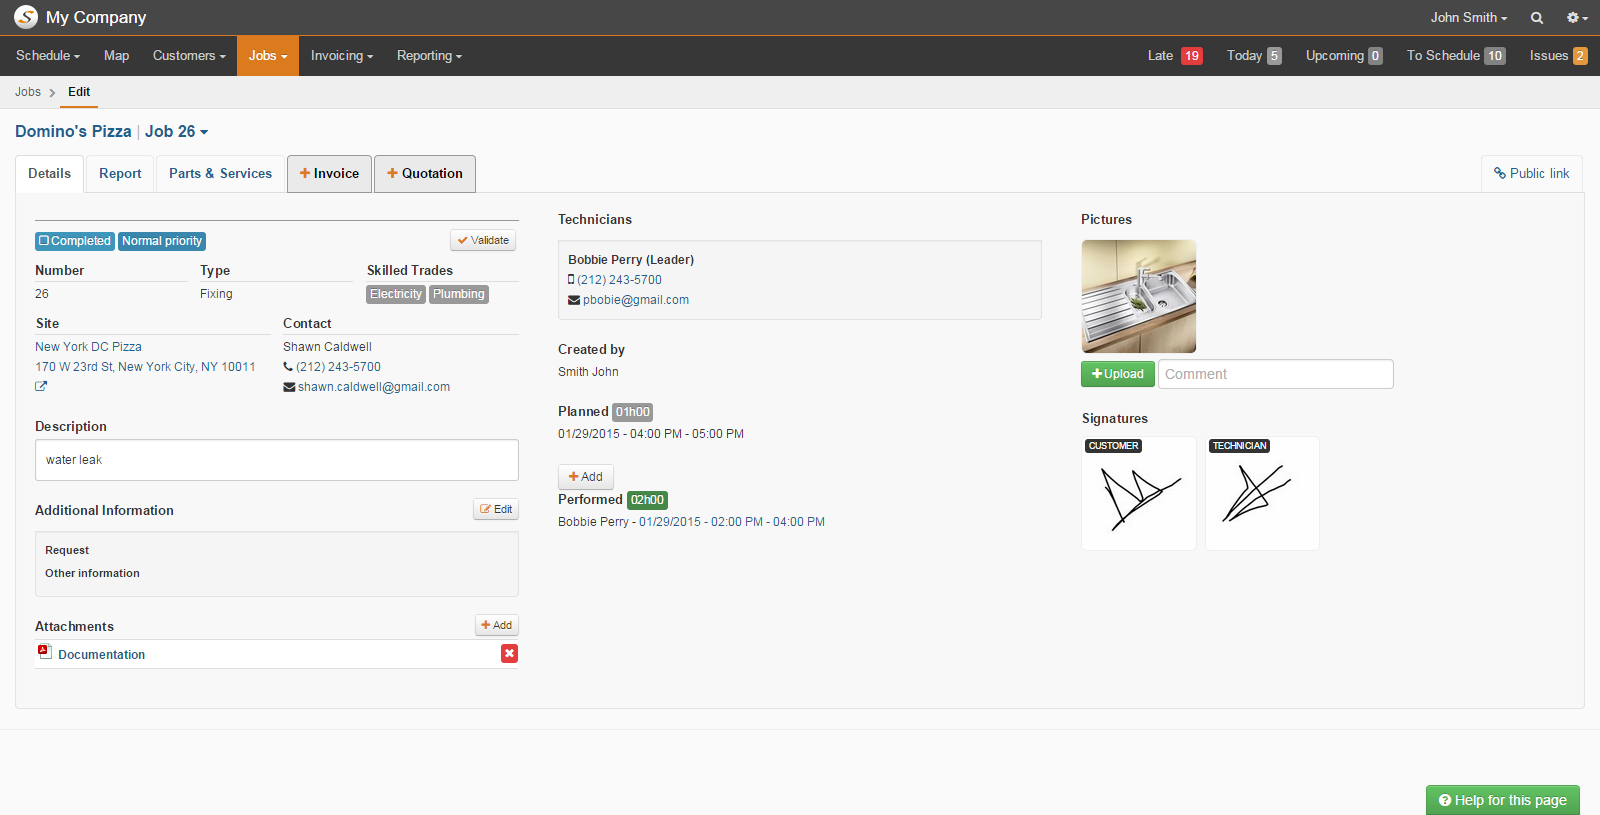Show Today jobs counter
This screenshot has width=1600, height=815.
[1254, 56]
